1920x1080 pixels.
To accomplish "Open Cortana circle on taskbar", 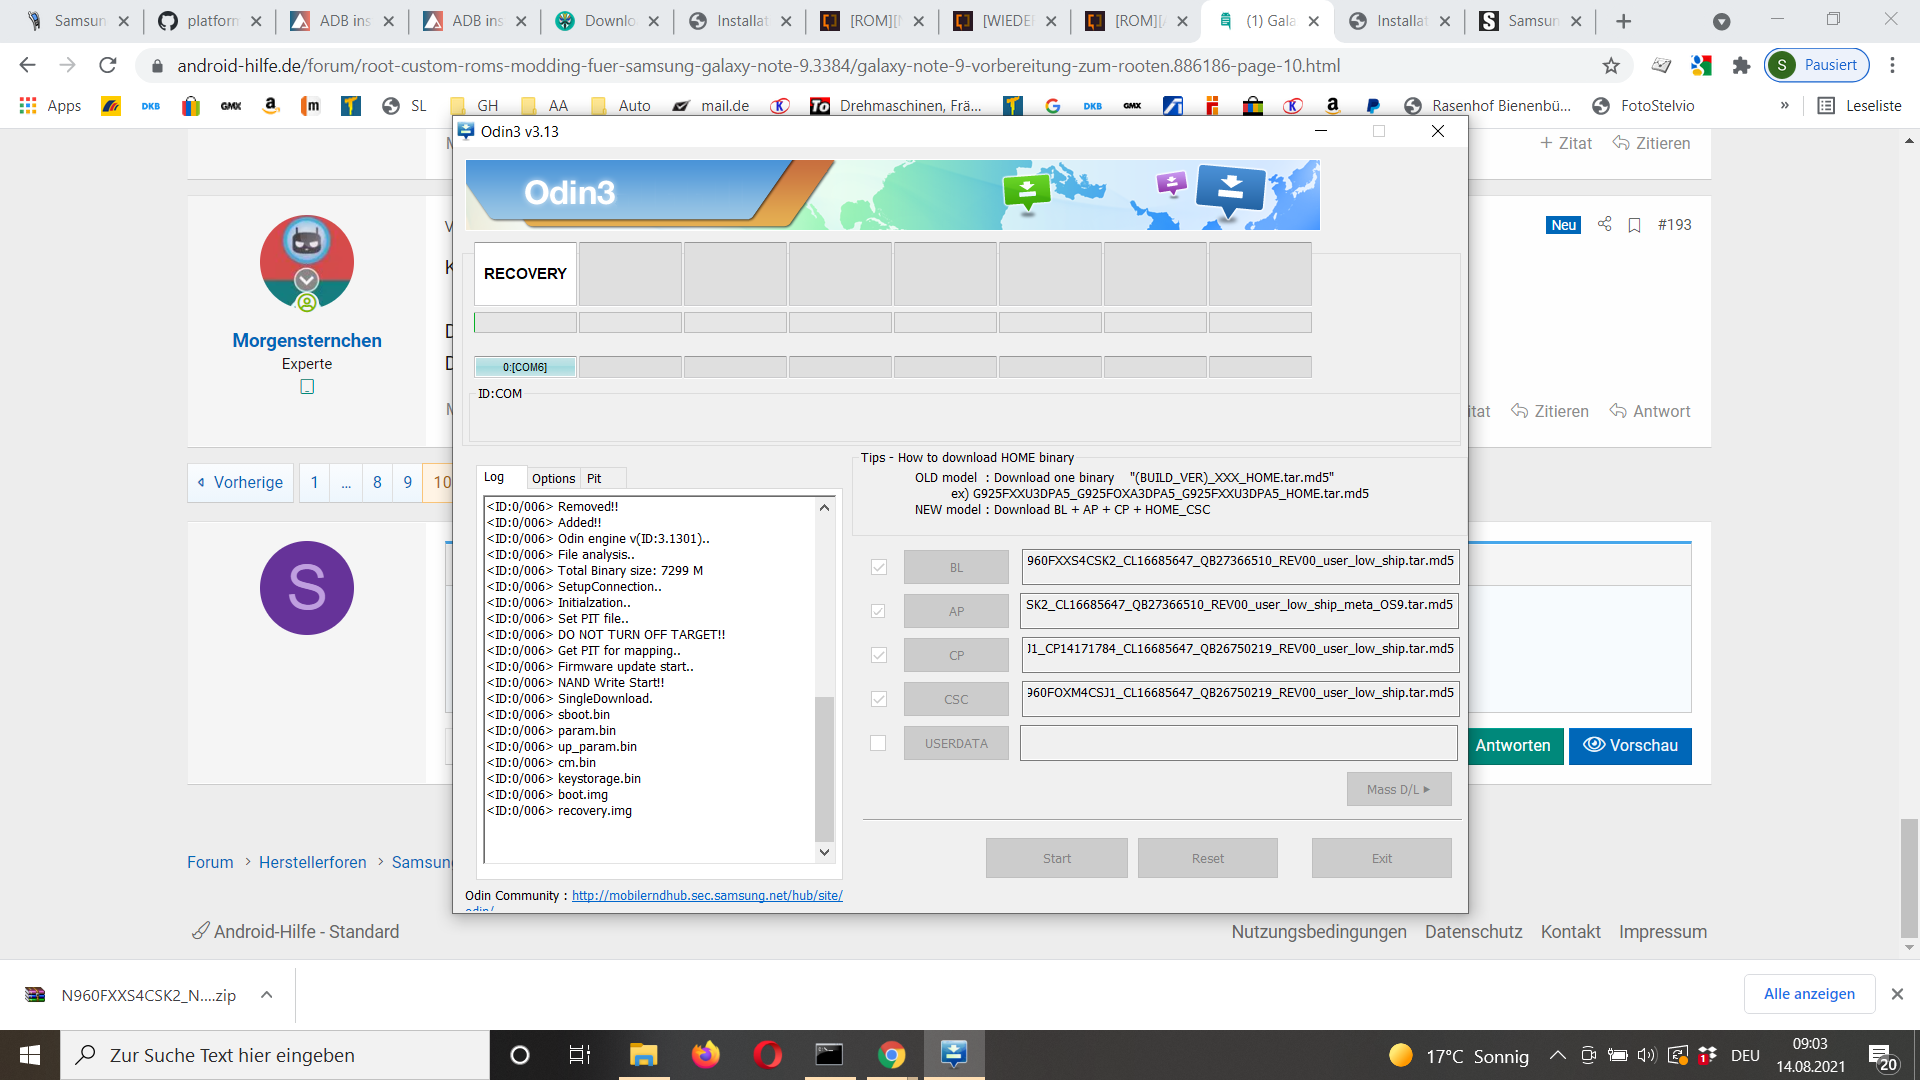I will (519, 1055).
